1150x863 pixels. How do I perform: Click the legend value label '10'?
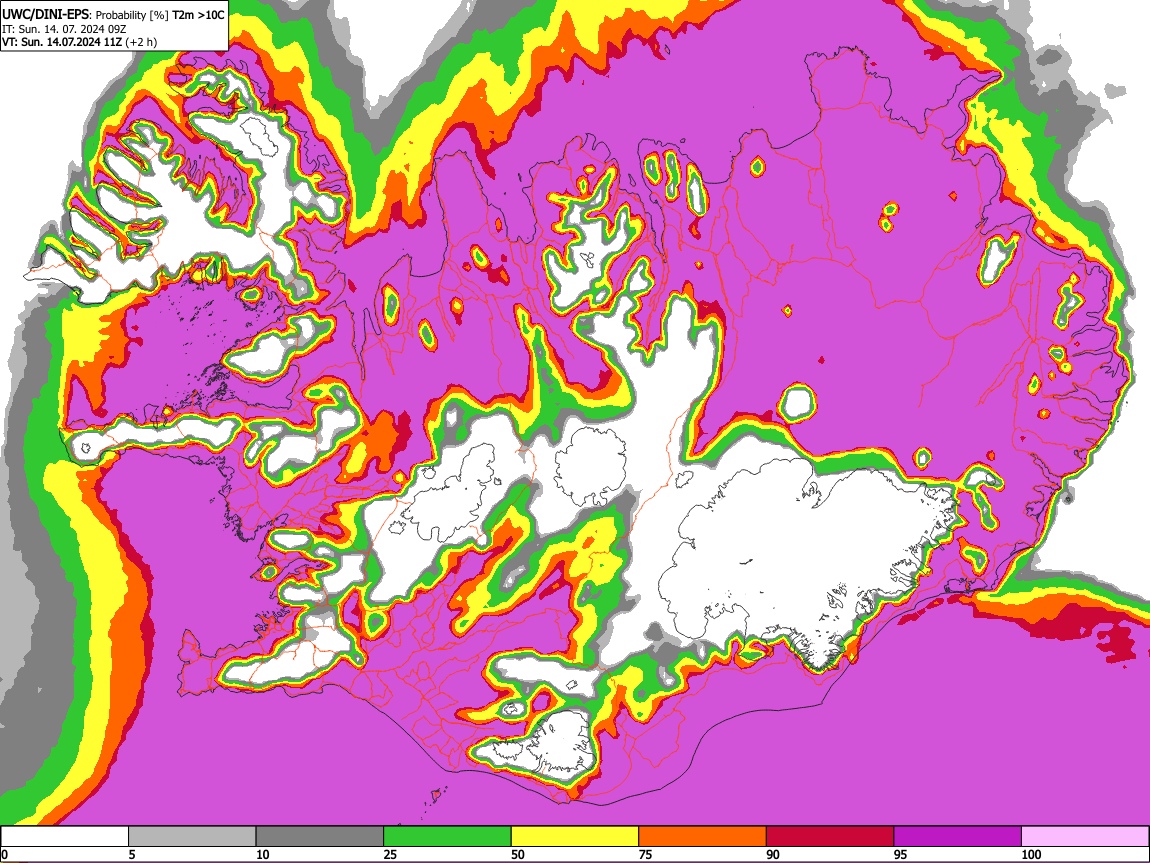point(263,854)
